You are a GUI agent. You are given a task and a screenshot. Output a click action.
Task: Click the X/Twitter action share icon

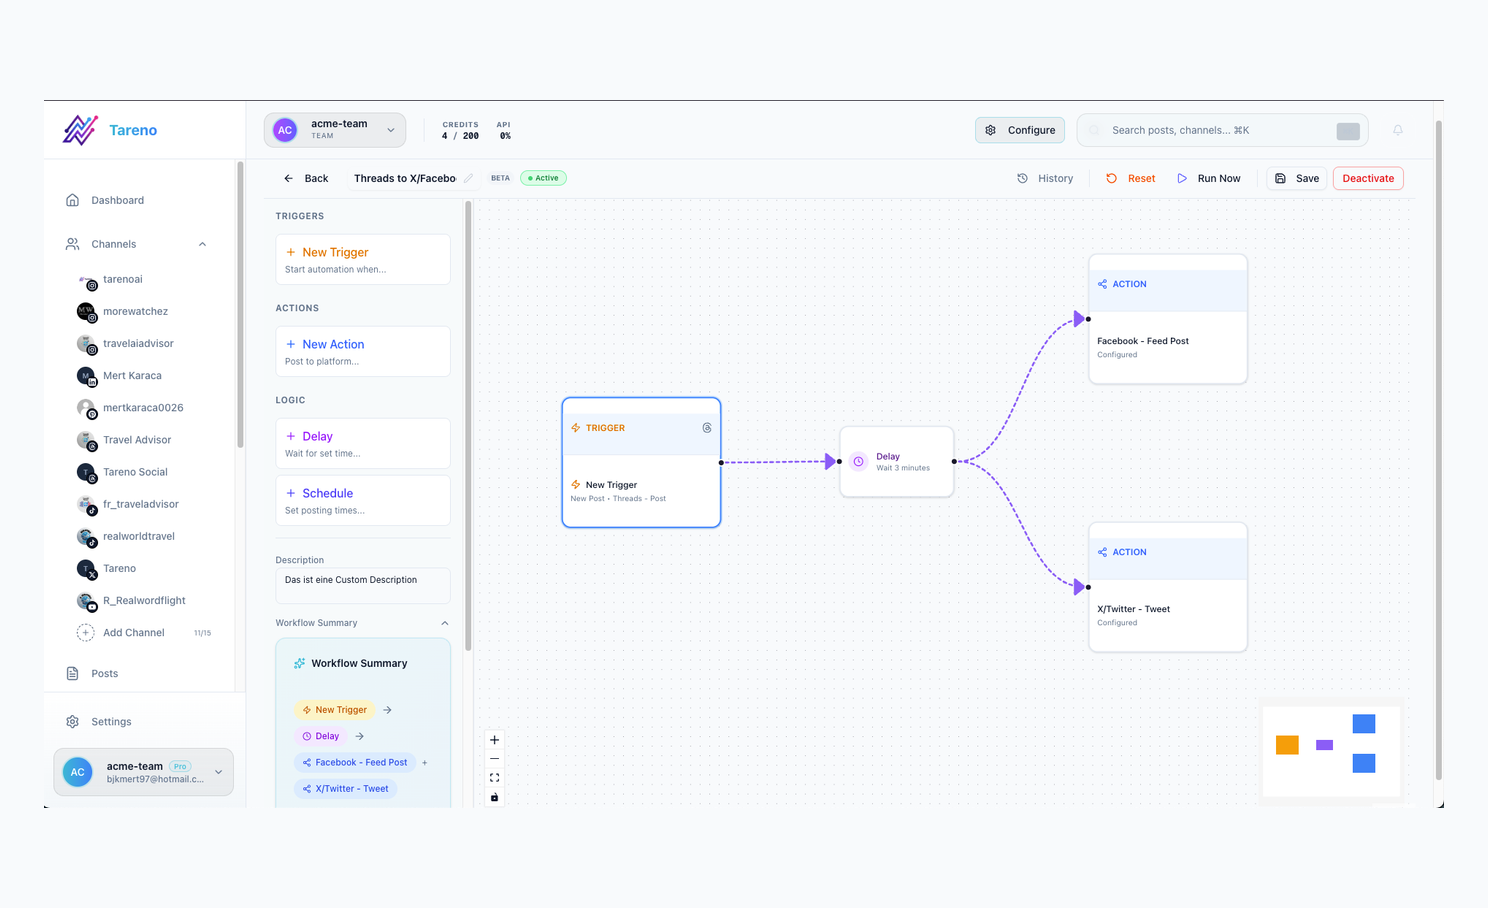pos(1102,552)
